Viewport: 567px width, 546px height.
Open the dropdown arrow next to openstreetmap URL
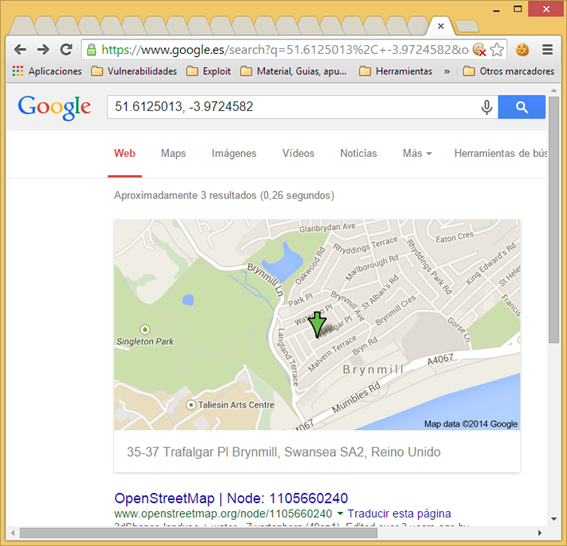click(340, 513)
